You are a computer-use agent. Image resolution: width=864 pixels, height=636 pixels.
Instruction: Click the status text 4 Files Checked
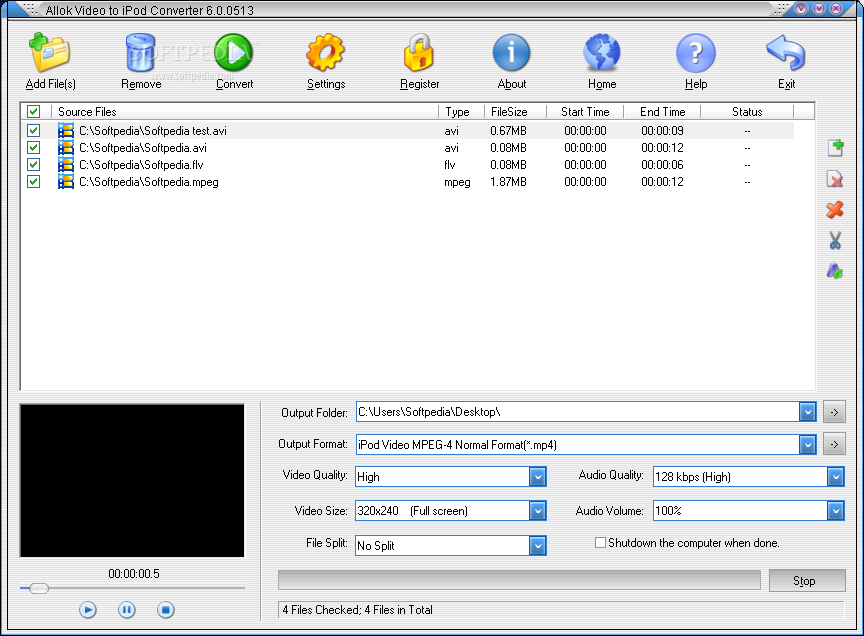(x=321, y=610)
